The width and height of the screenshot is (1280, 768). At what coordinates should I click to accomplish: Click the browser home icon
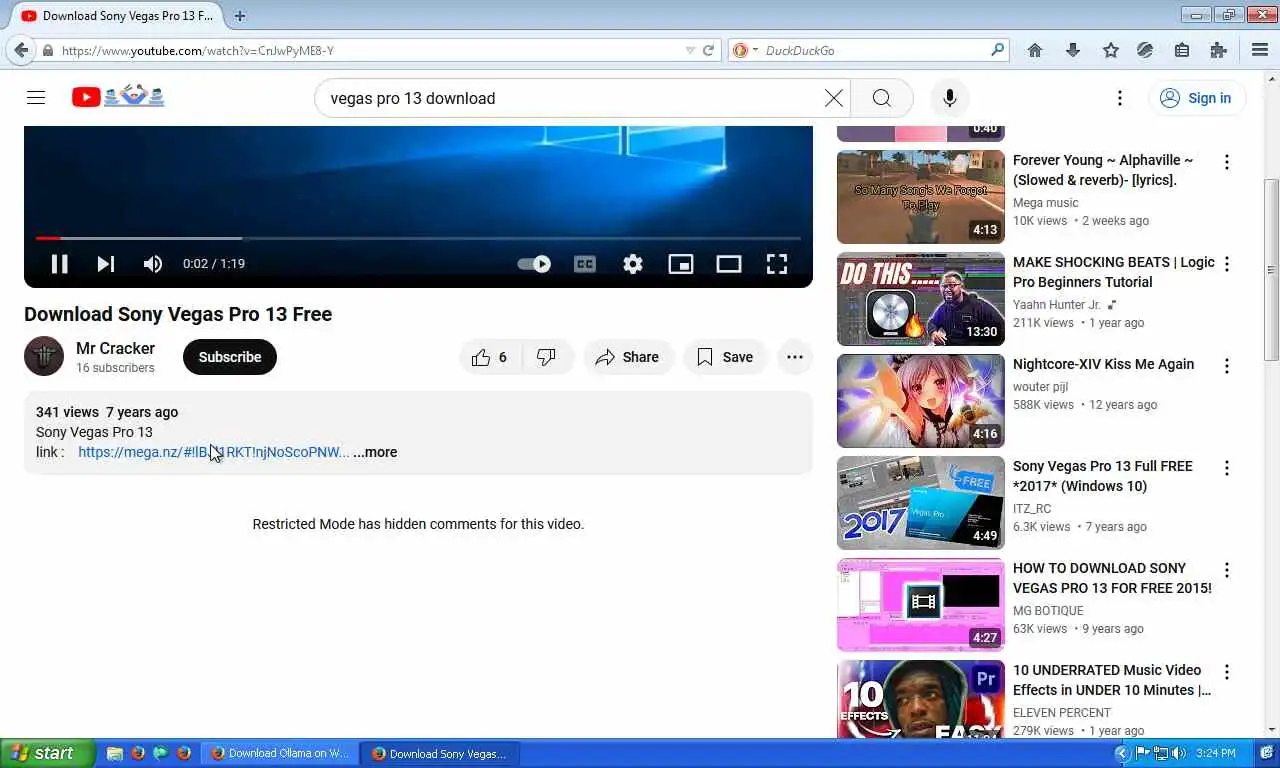[1035, 50]
